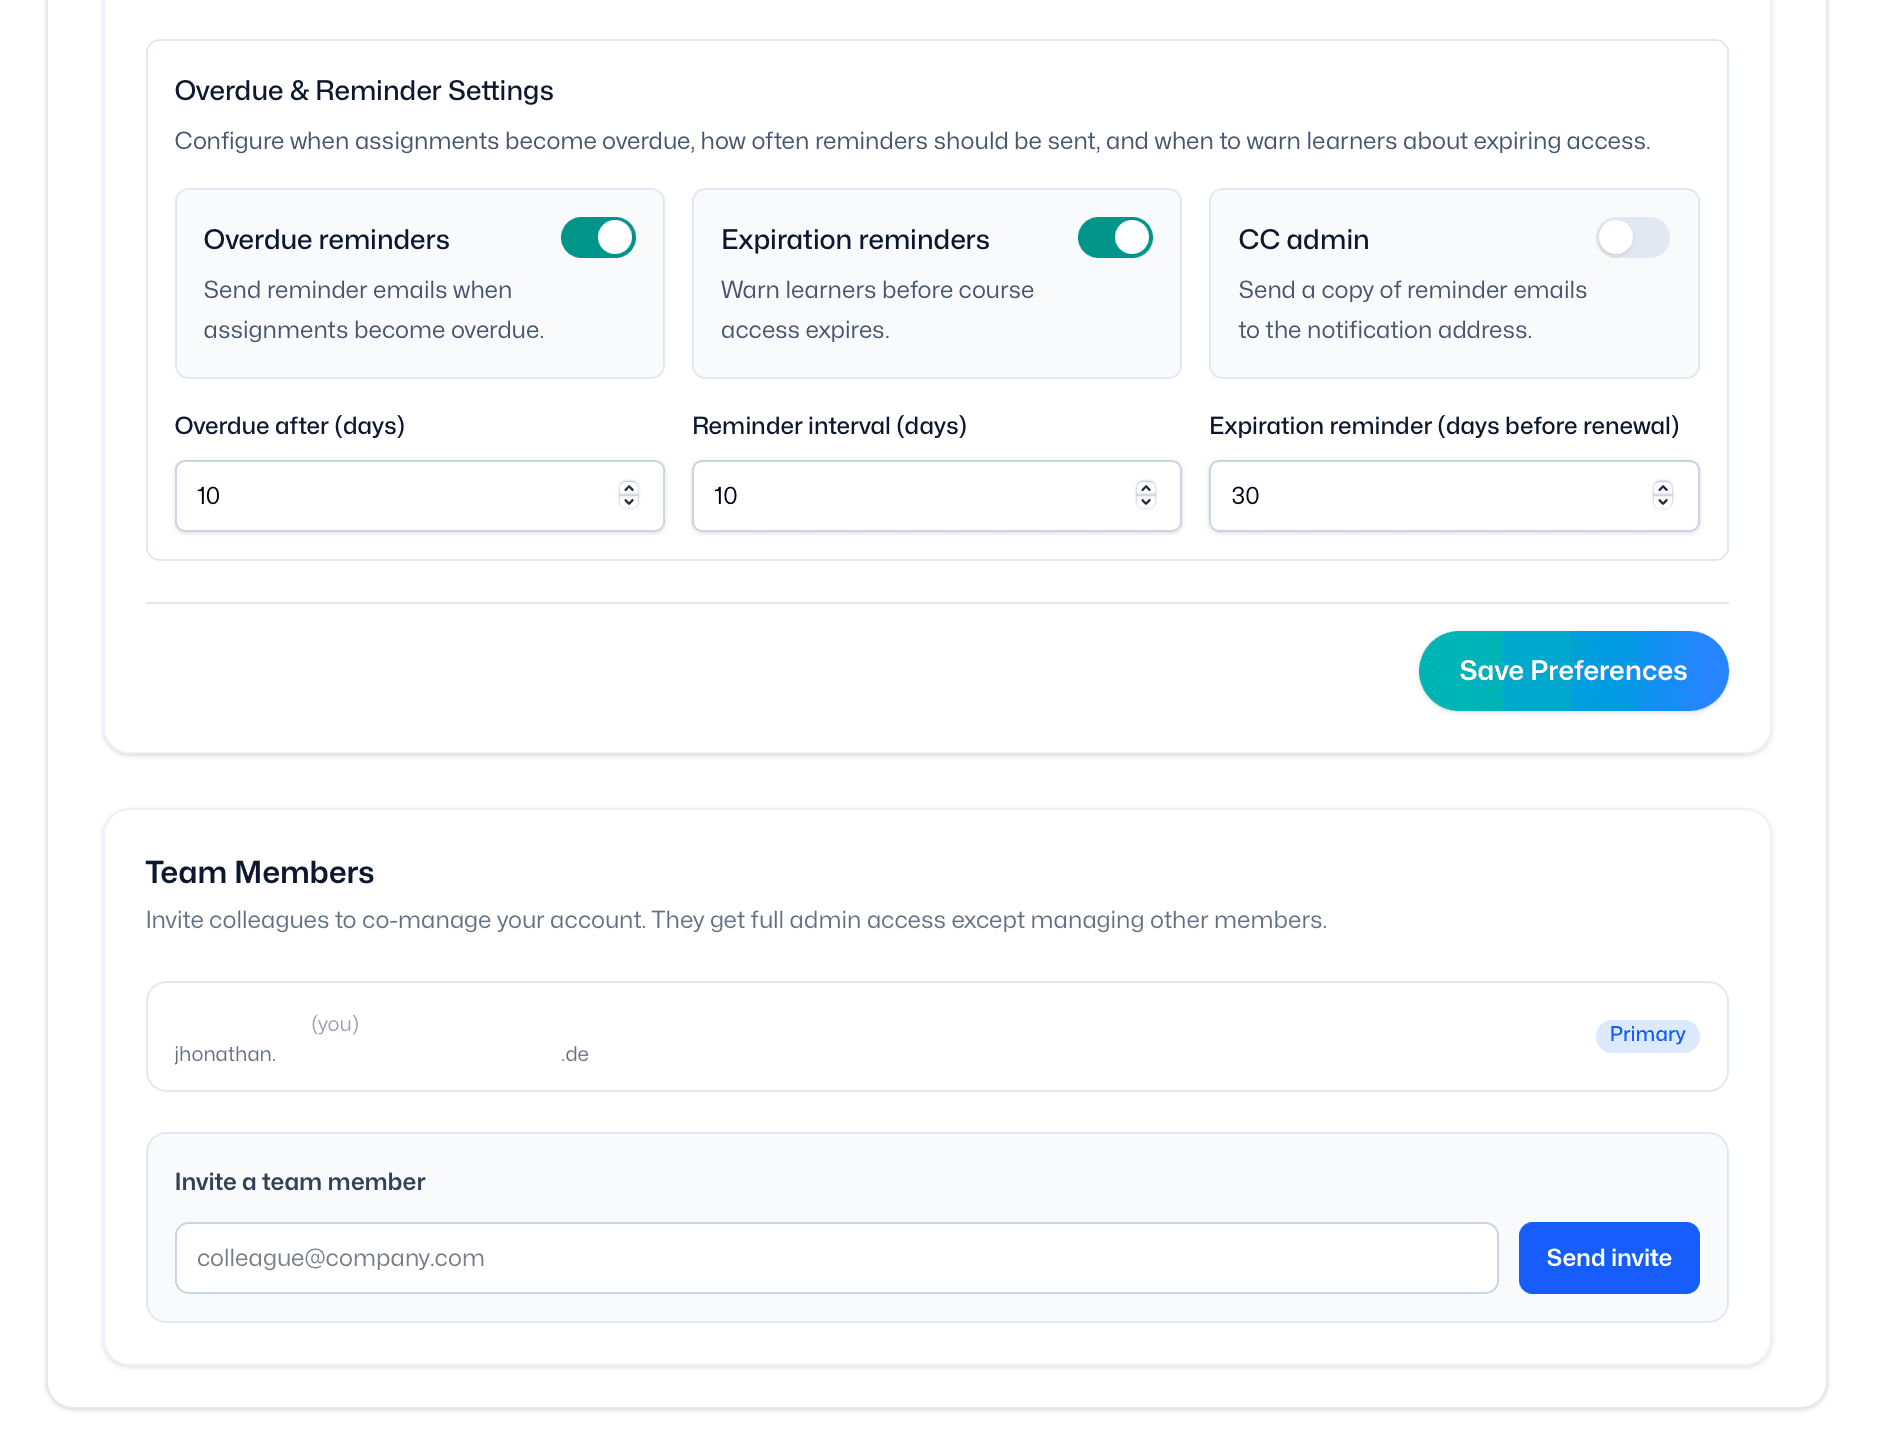Image resolution: width=1892 pixels, height=1456 pixels.
Task: Increment the Overdue after days stepper
Action: (628, 489)
